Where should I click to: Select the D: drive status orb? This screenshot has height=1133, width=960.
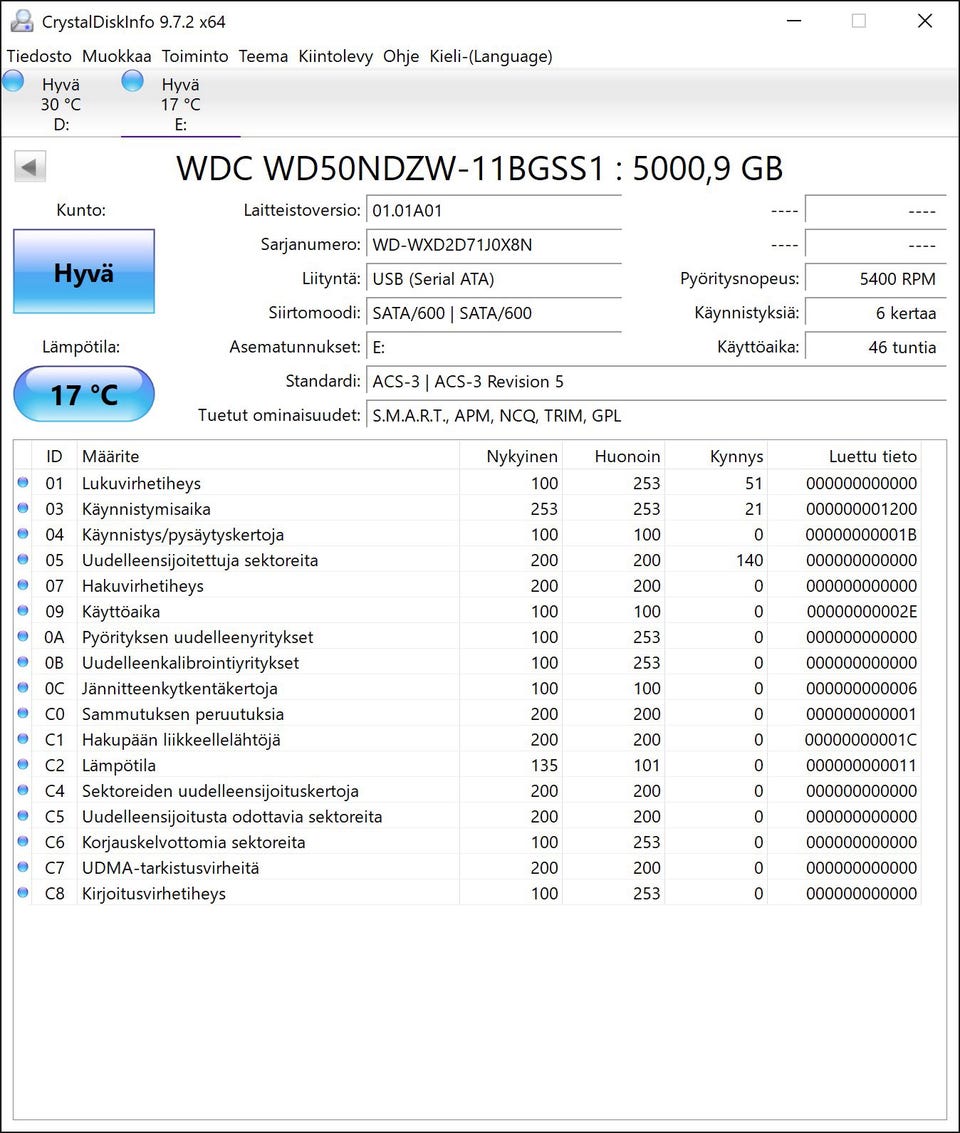point(13,81)
